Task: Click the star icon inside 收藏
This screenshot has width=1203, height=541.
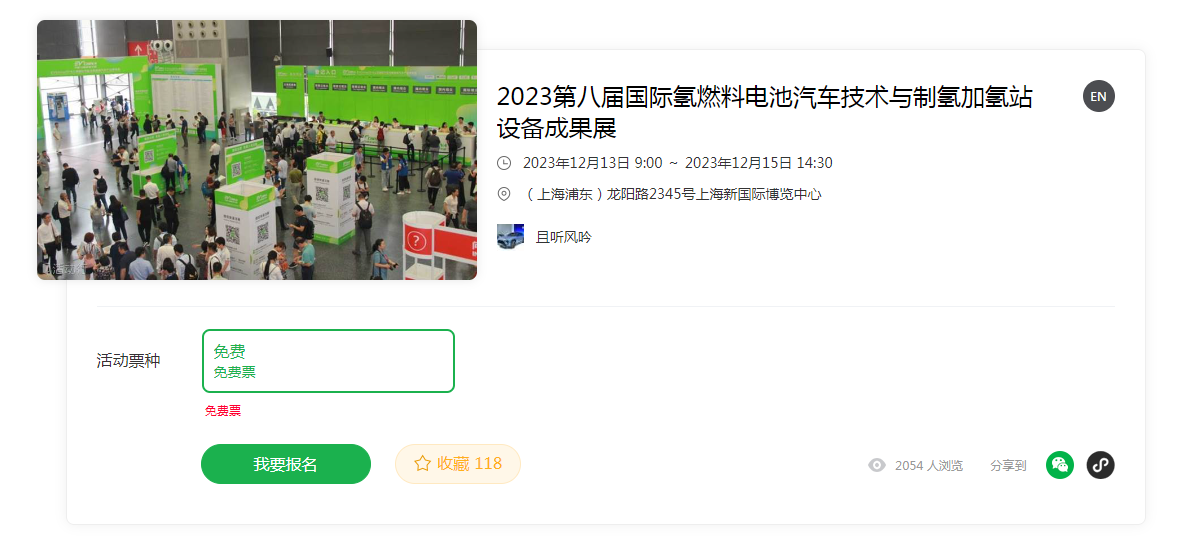Action: [422, 464]
